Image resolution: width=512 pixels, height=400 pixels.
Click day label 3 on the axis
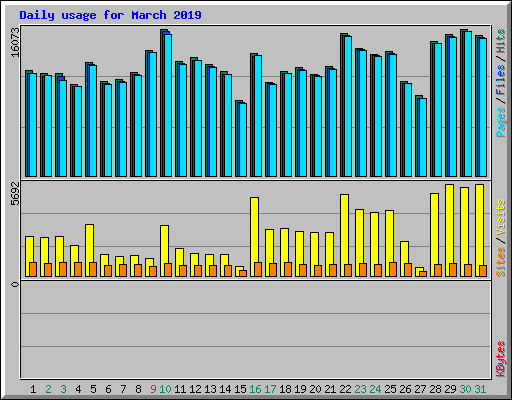pyautogui.click(x=63, y=389)
